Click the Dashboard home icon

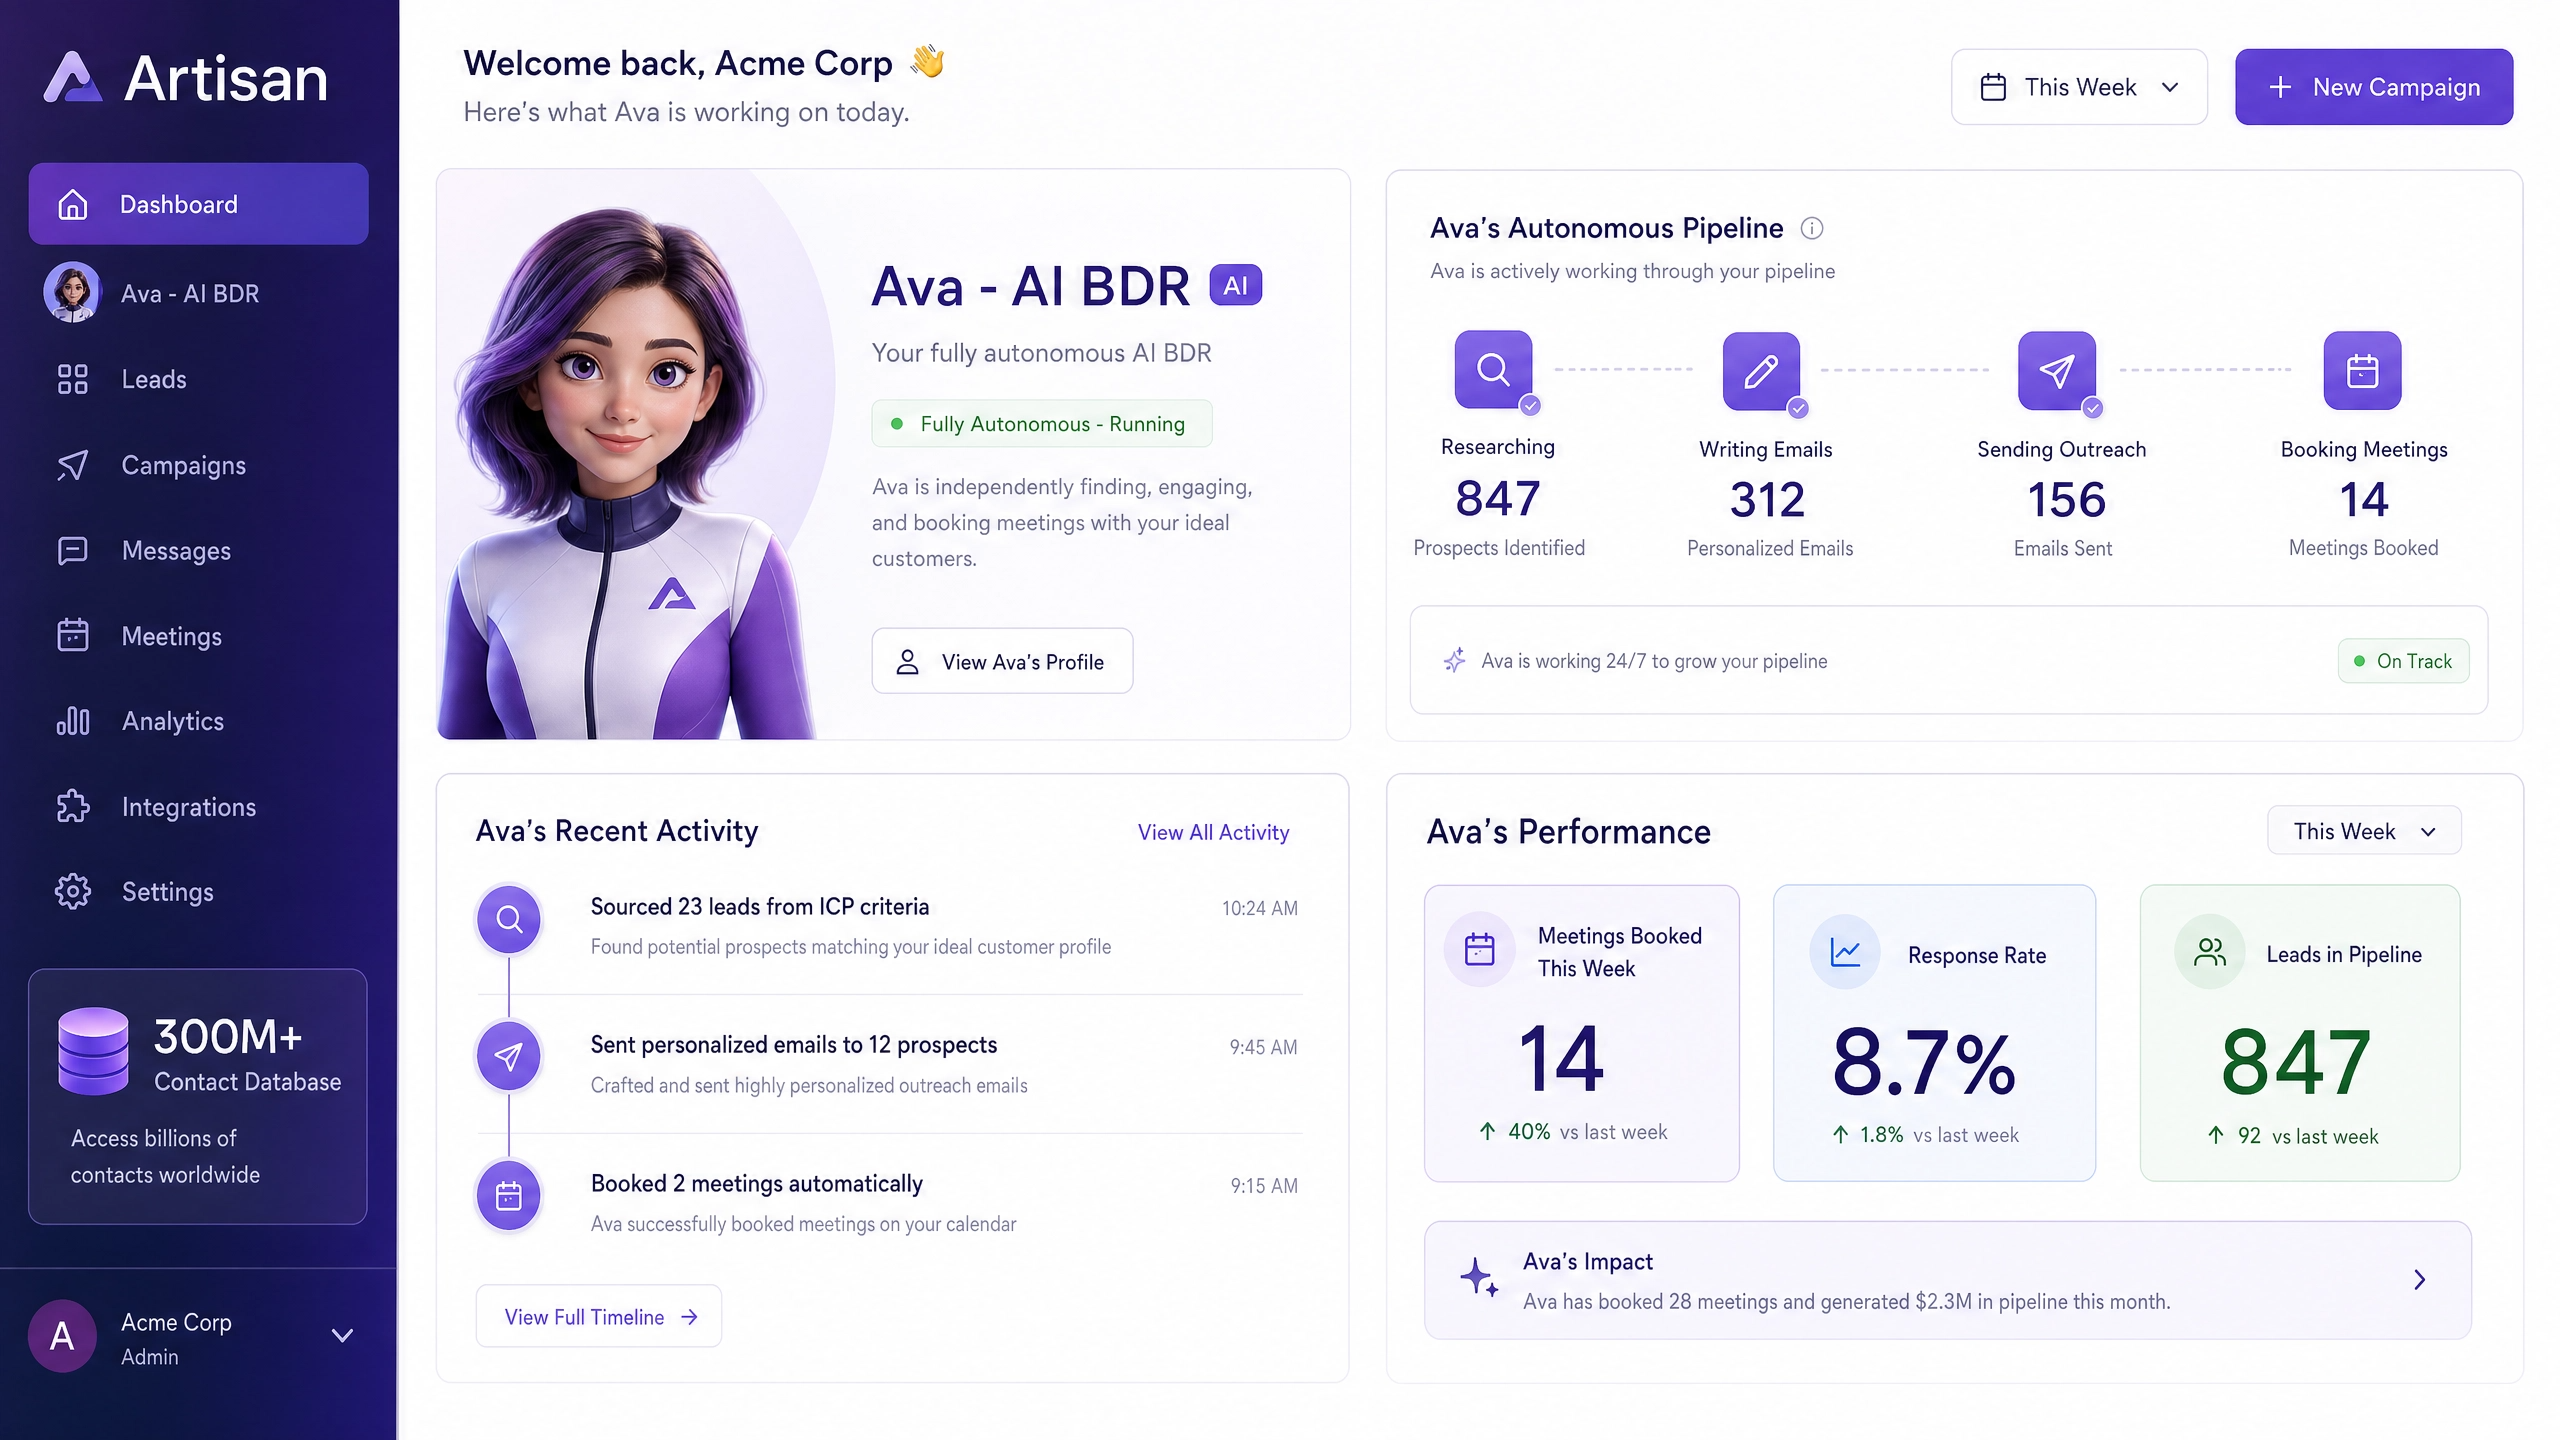point(72,204)
